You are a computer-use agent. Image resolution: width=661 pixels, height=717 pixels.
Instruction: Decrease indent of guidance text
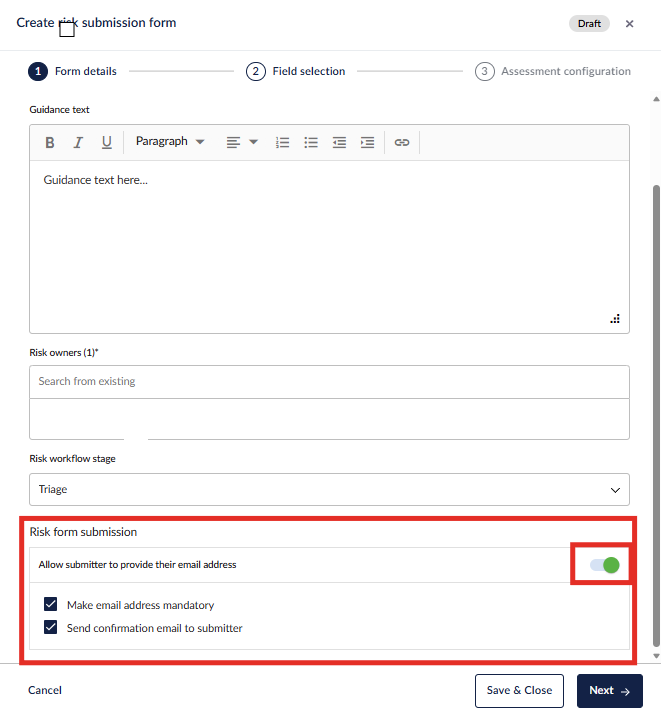click(340, 143)
